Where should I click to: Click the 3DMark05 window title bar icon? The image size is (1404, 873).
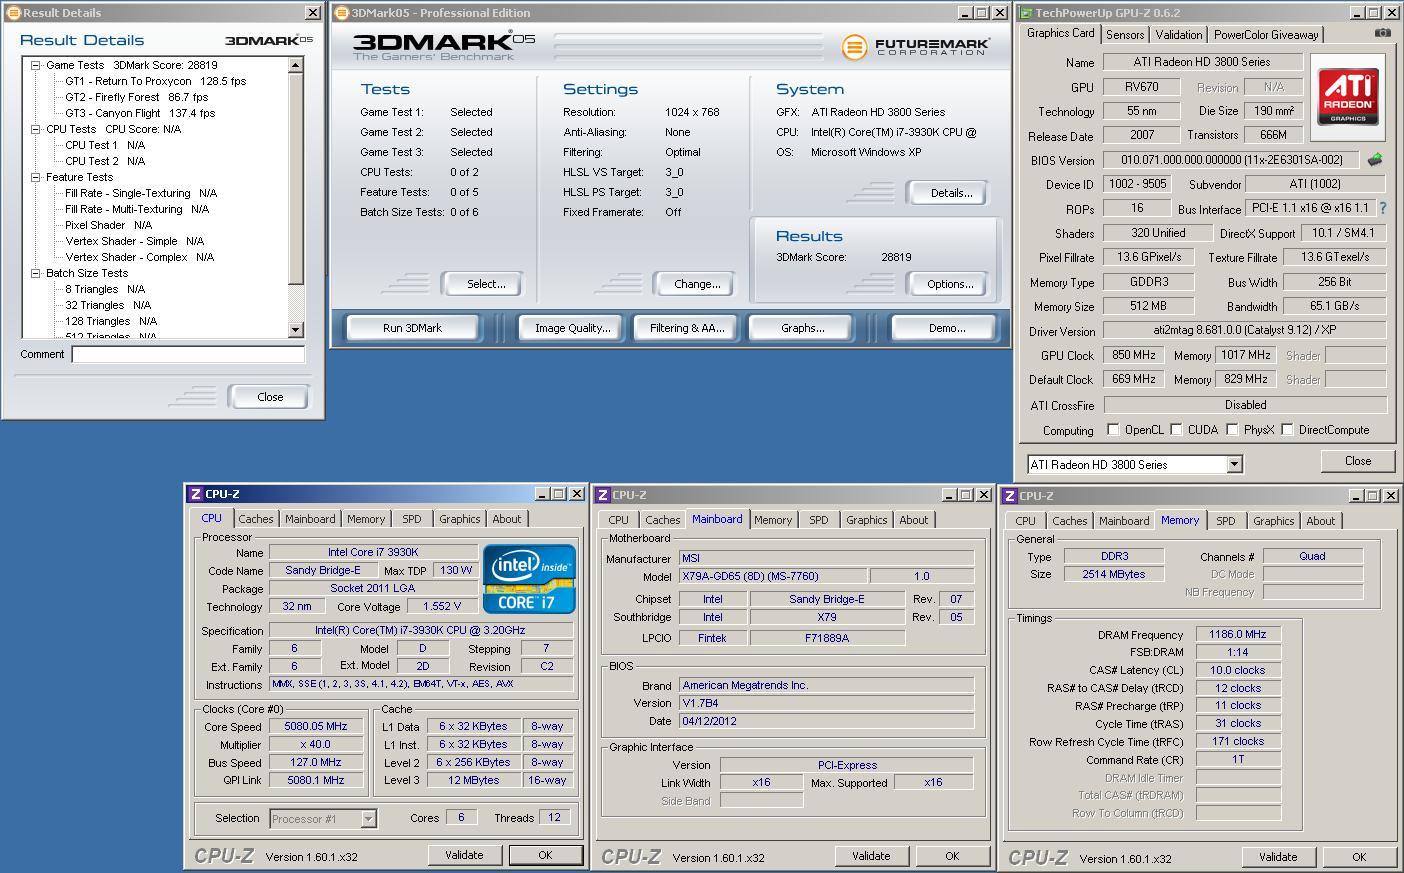click(342, 13)
